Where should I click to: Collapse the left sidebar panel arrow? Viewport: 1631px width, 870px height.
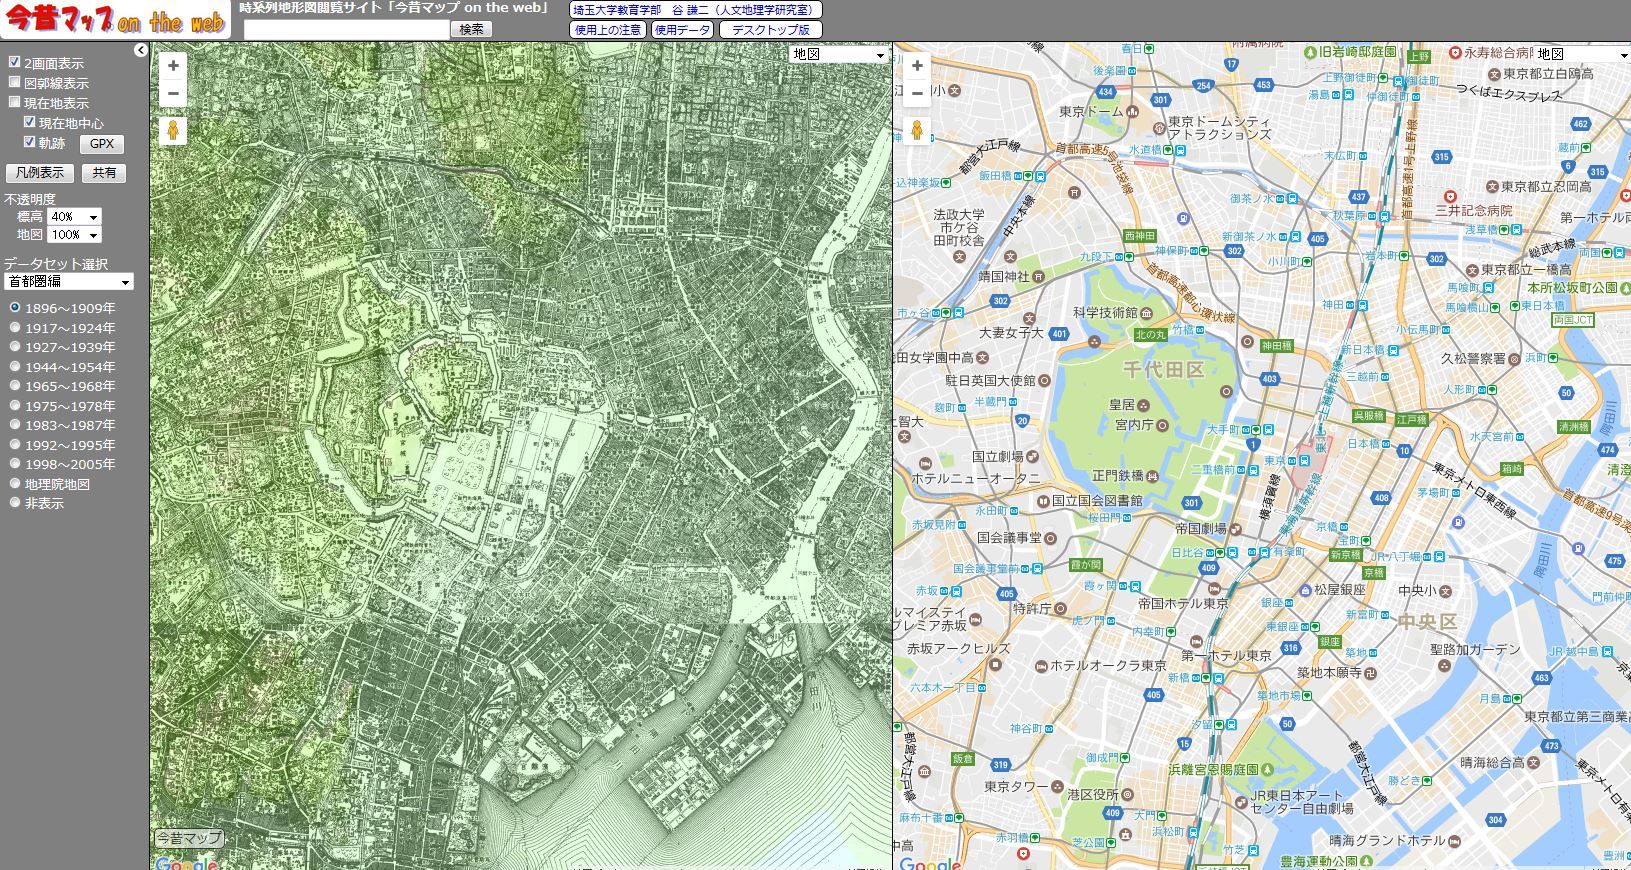140,50
